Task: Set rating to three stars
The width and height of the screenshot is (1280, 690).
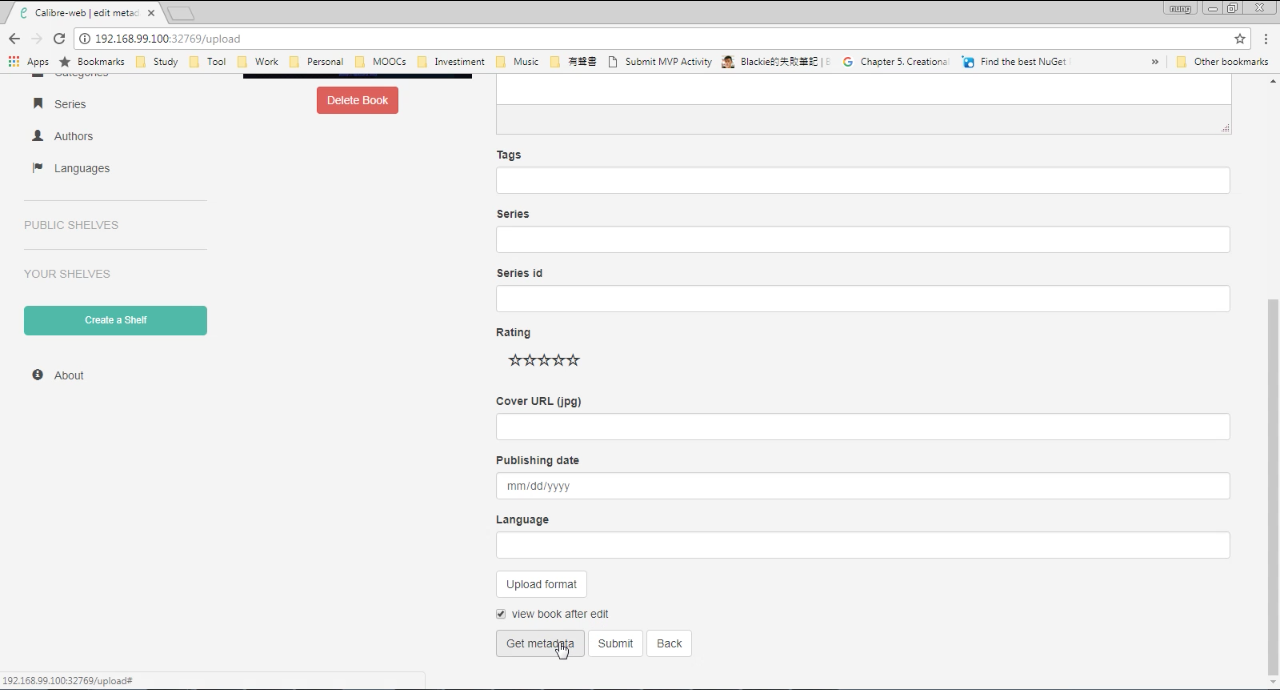Action: point(544,360)
